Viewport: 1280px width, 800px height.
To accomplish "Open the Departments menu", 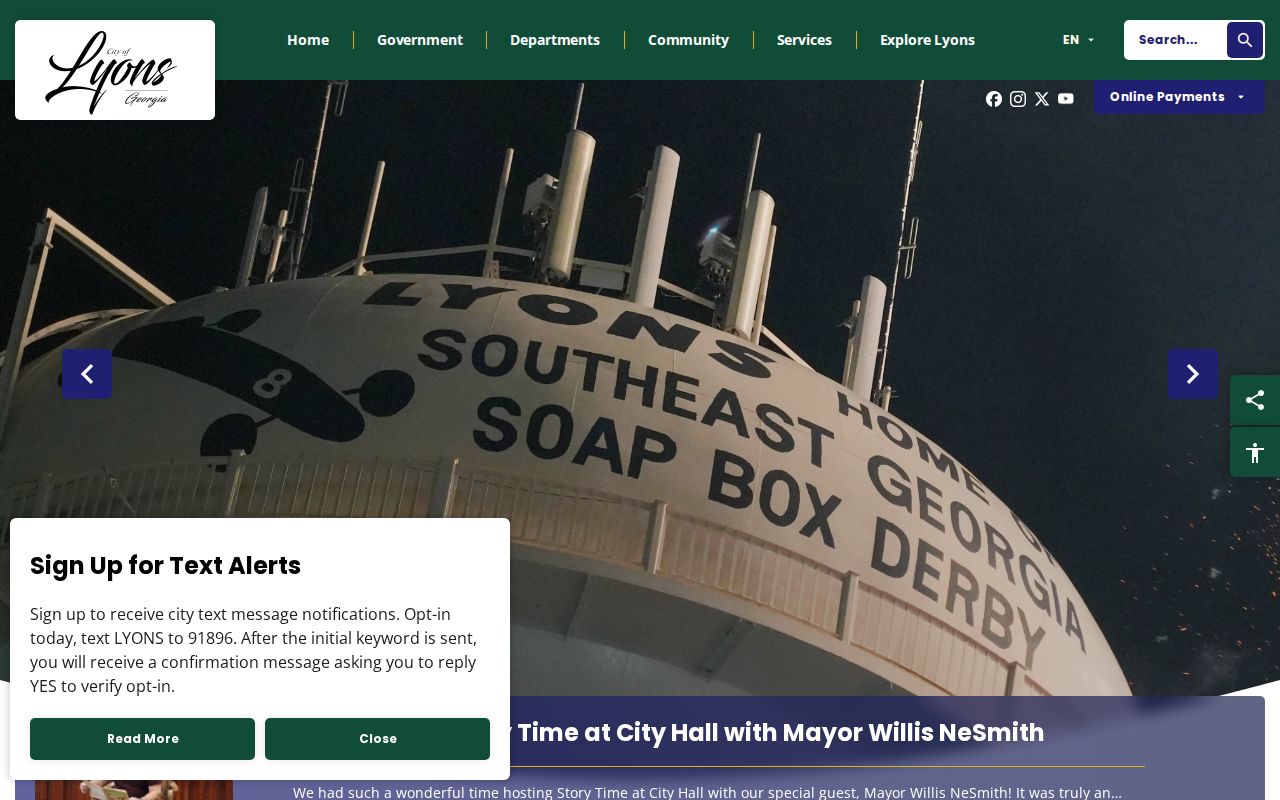I will [x=555, y=40].
